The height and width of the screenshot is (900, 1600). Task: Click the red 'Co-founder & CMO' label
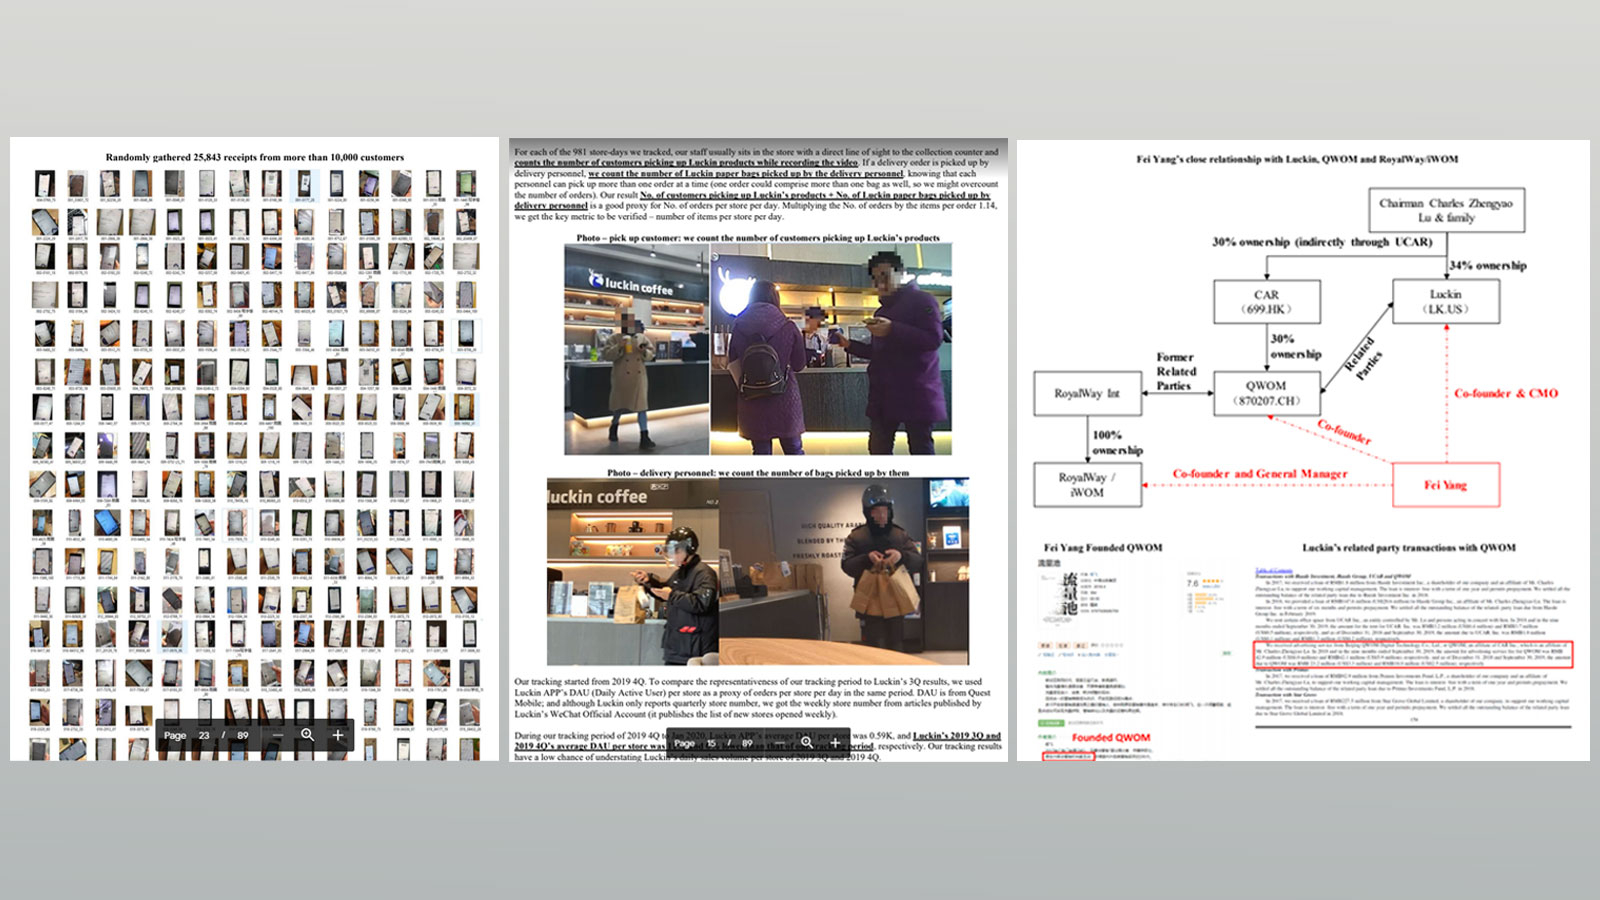pos(1506,393)
